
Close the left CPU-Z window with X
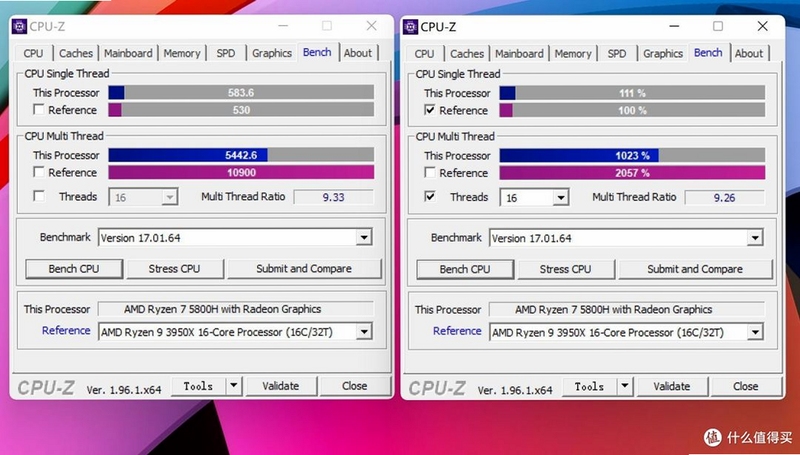click(x=372, y=26)
